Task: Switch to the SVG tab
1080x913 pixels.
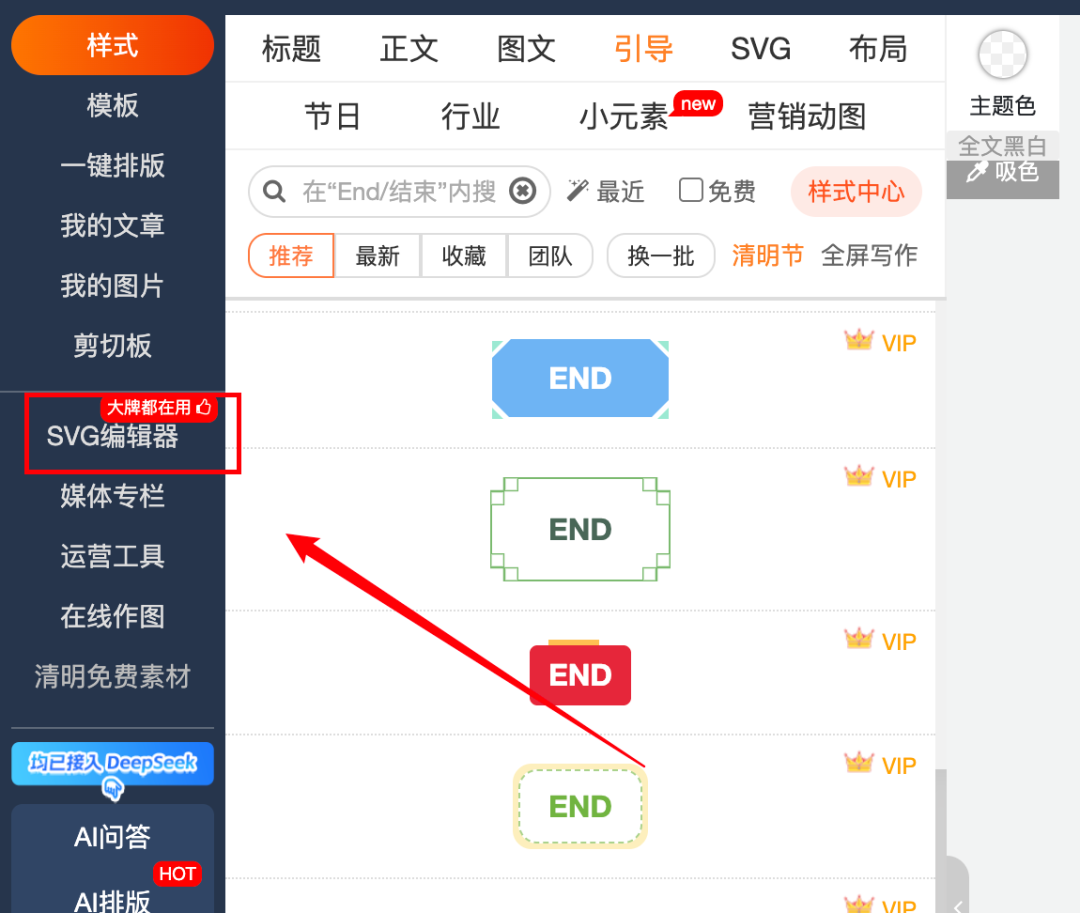Action: (x=760, y=49)
